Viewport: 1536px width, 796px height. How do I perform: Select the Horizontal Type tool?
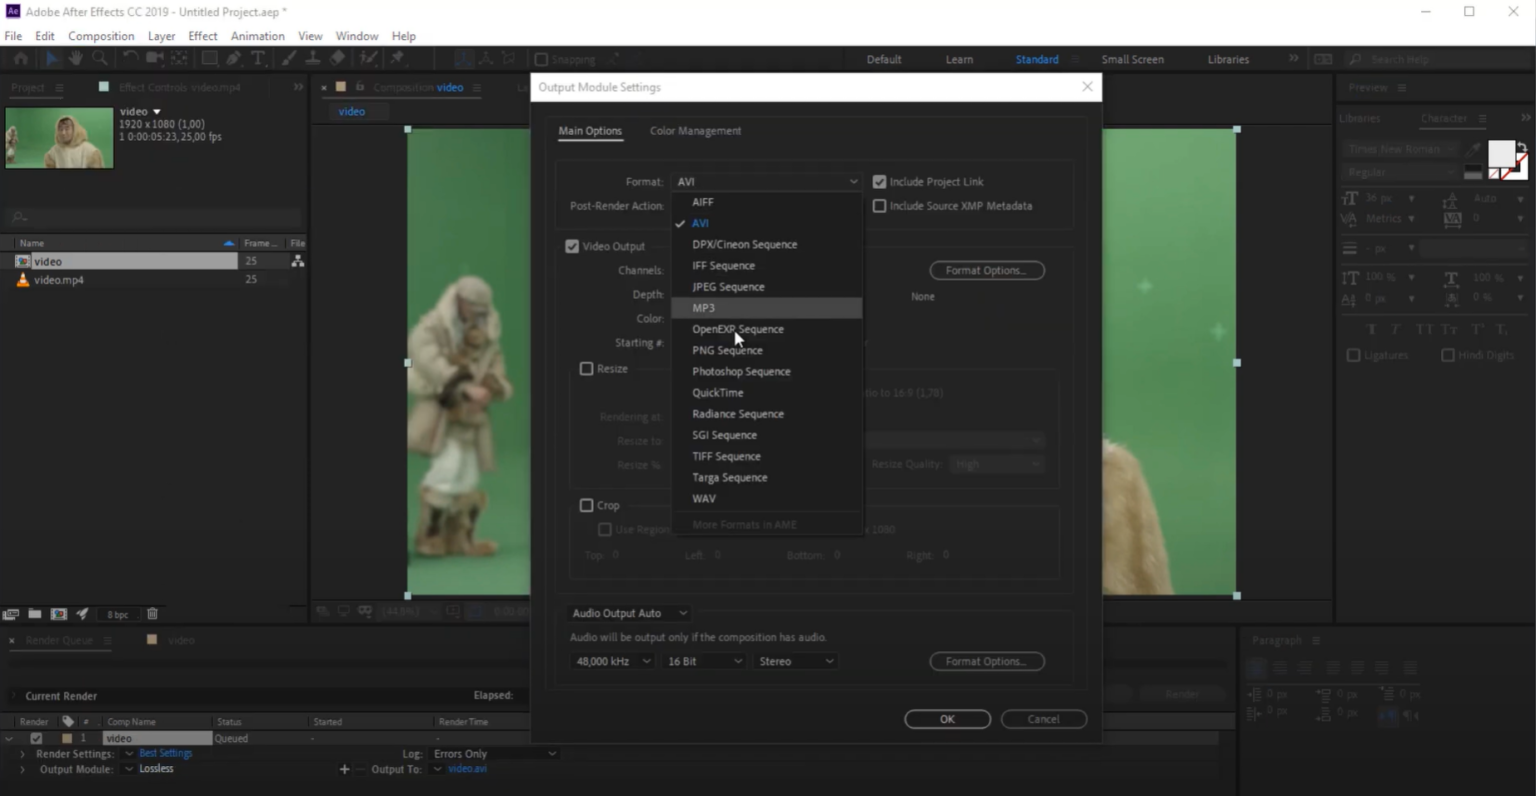point(258,59)
